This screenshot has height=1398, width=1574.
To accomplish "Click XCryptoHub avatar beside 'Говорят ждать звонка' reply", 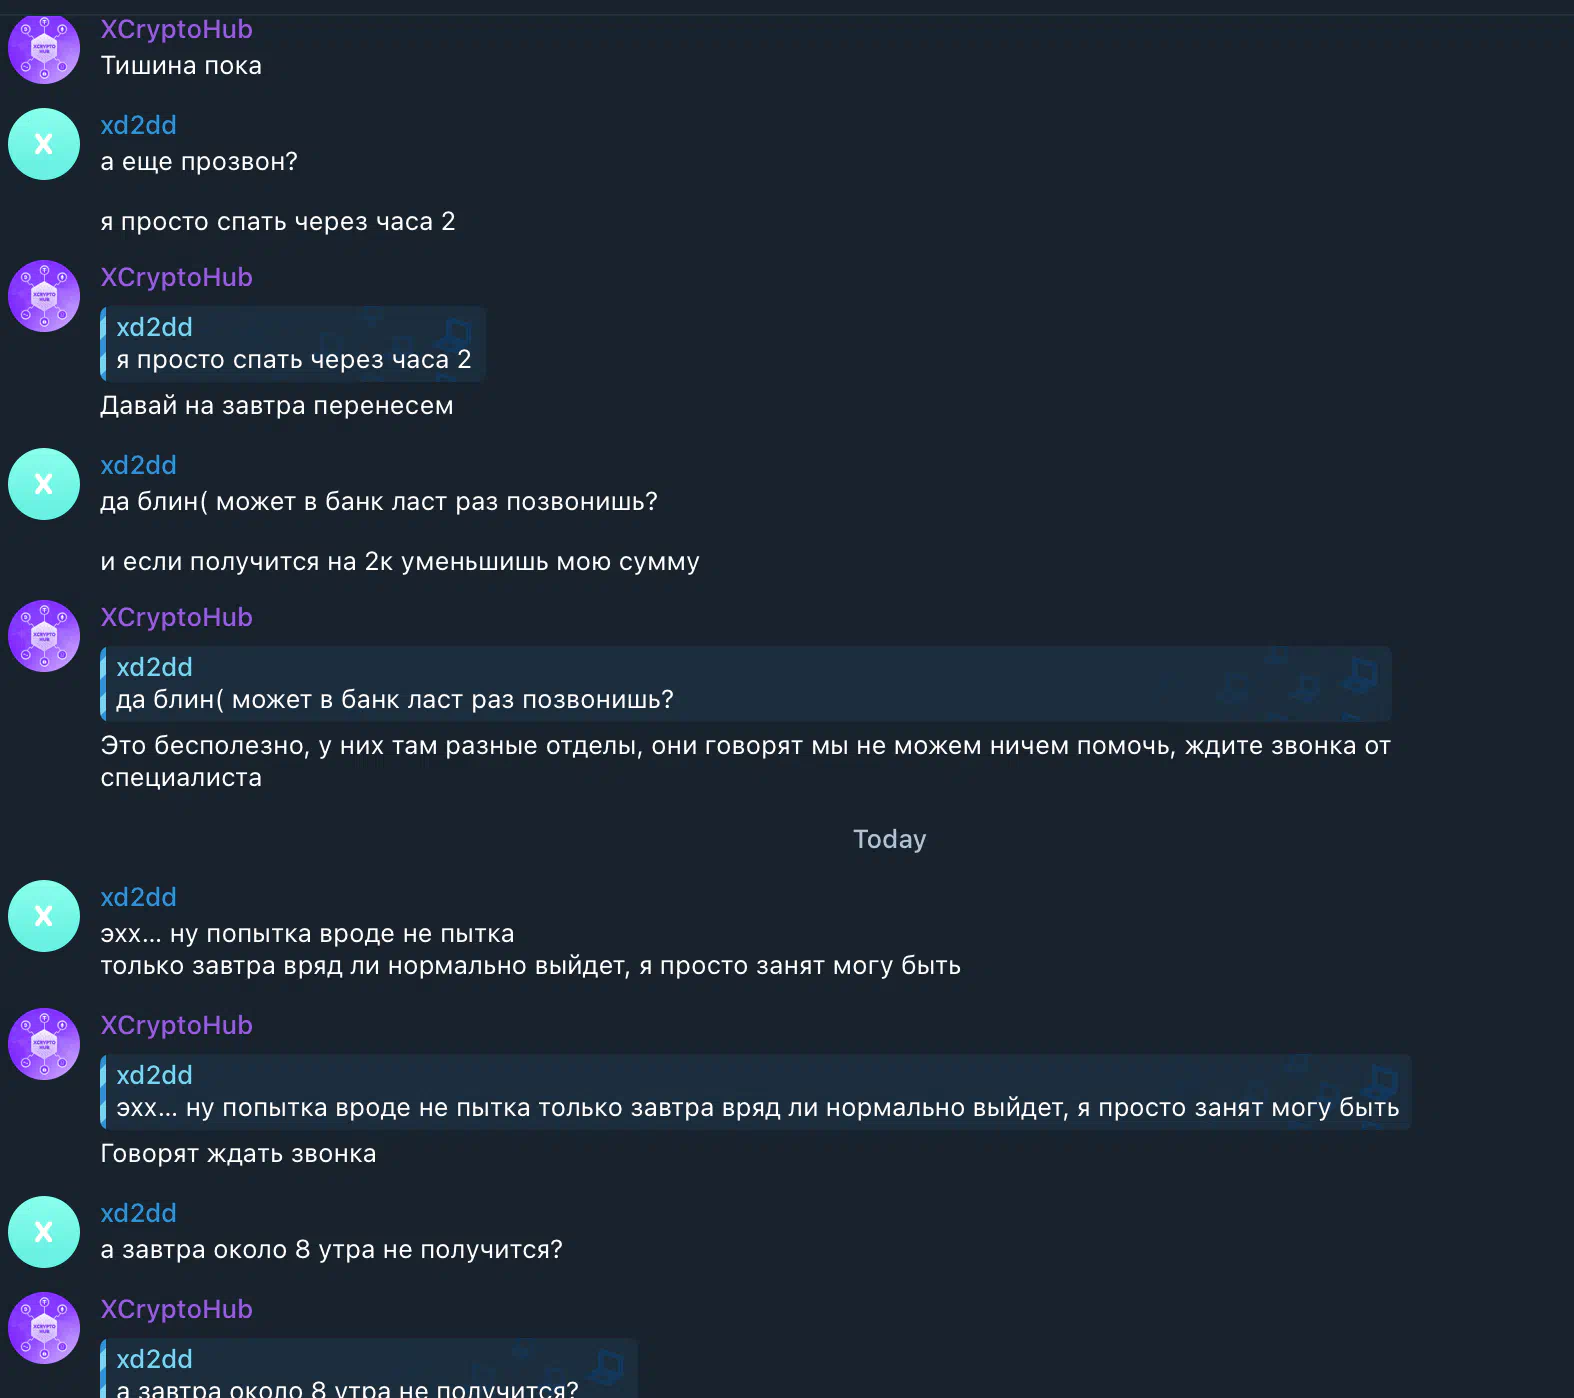I will [x=44, y=1044].
